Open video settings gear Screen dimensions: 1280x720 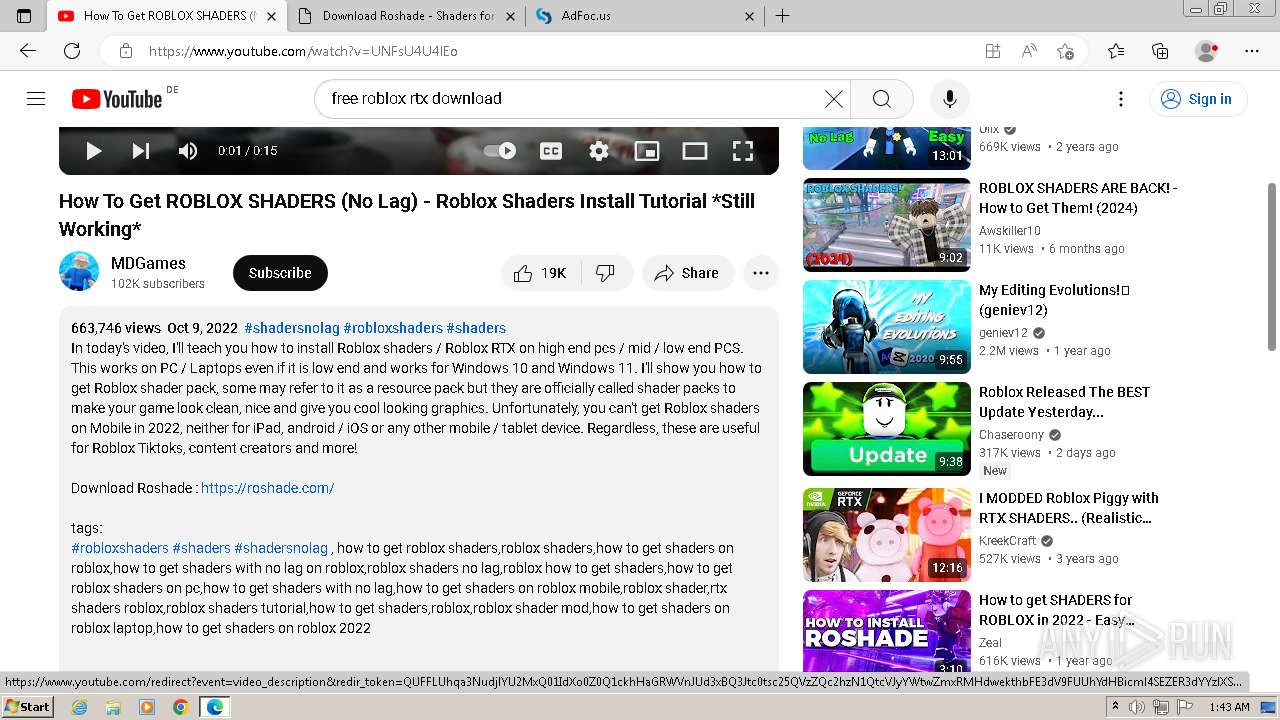[599, 151]
